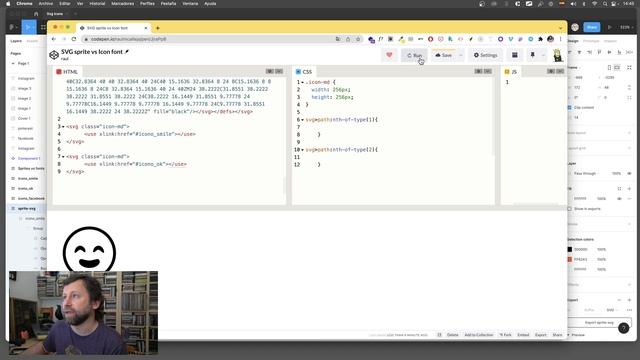Open the CSS editor dropdown chevron
Viewport: 640px width, 360px height.
click(x=488, y=71)
